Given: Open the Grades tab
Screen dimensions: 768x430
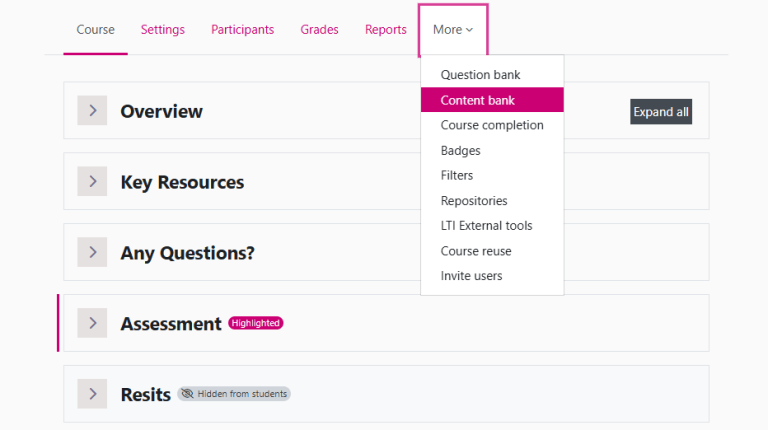Looking at the screenshot, I should pyautogui.click(x=319, y=30).
